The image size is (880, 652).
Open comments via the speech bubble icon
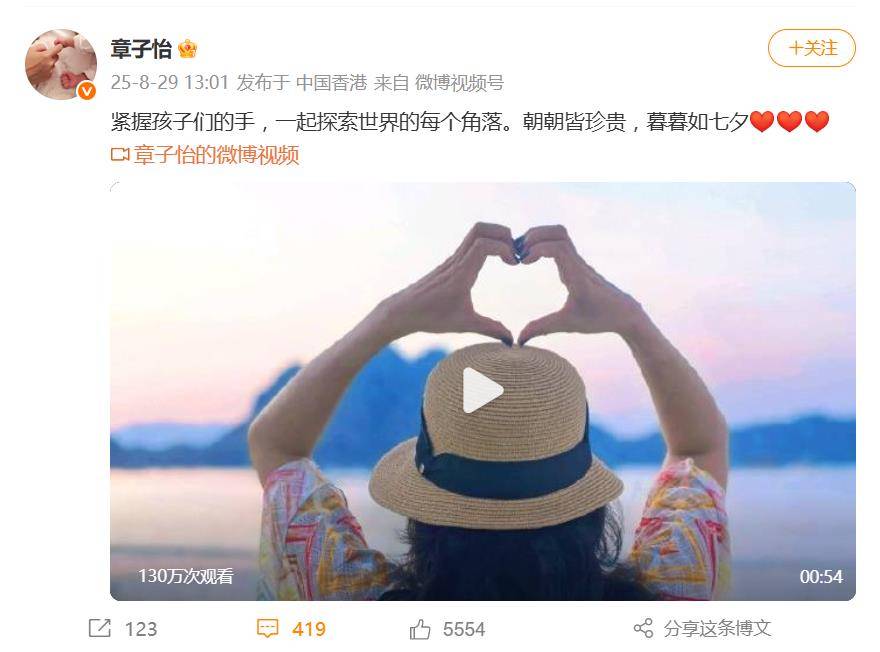[267, 628]
